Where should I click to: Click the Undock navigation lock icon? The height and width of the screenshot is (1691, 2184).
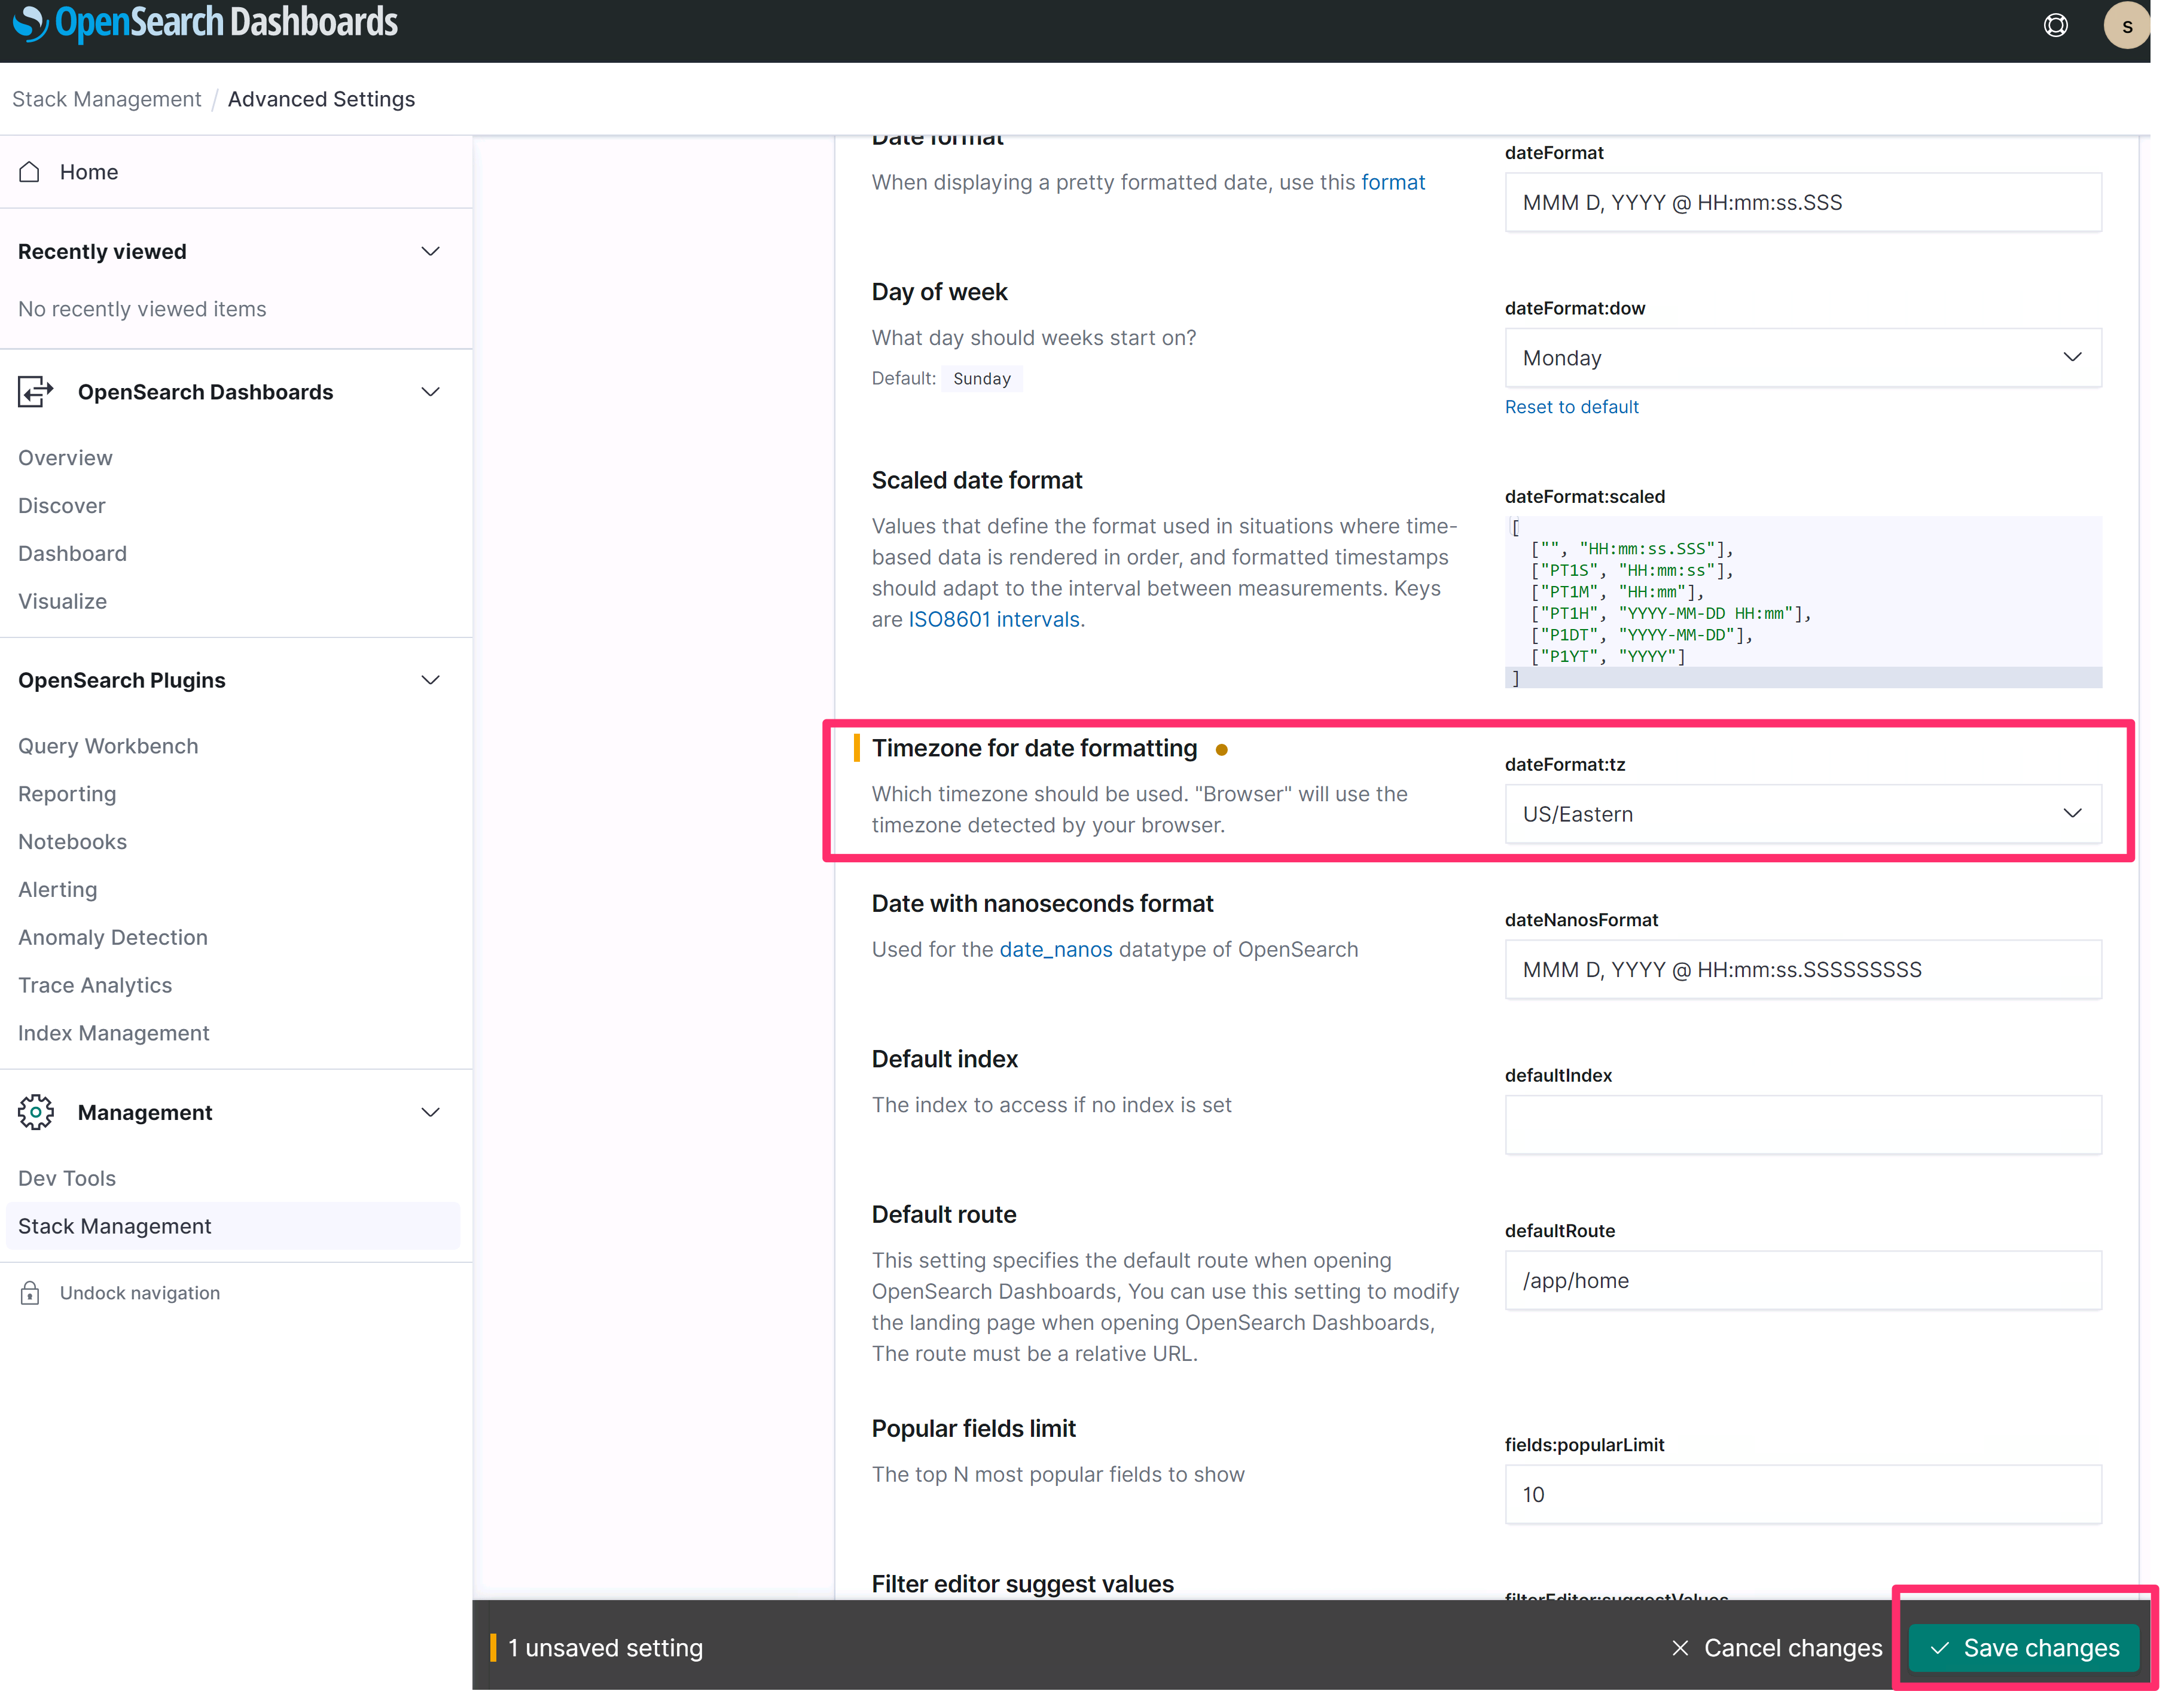tap(30, 1293)
